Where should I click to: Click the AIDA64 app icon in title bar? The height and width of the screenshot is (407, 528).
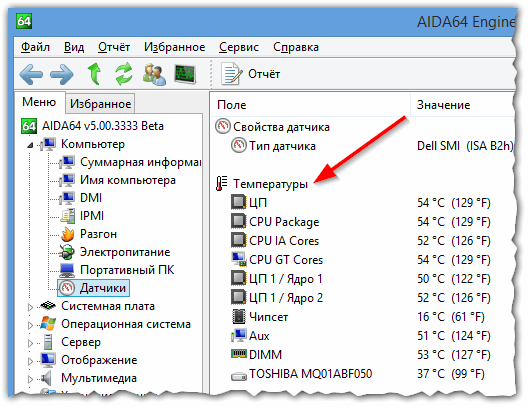click(24, 22)
